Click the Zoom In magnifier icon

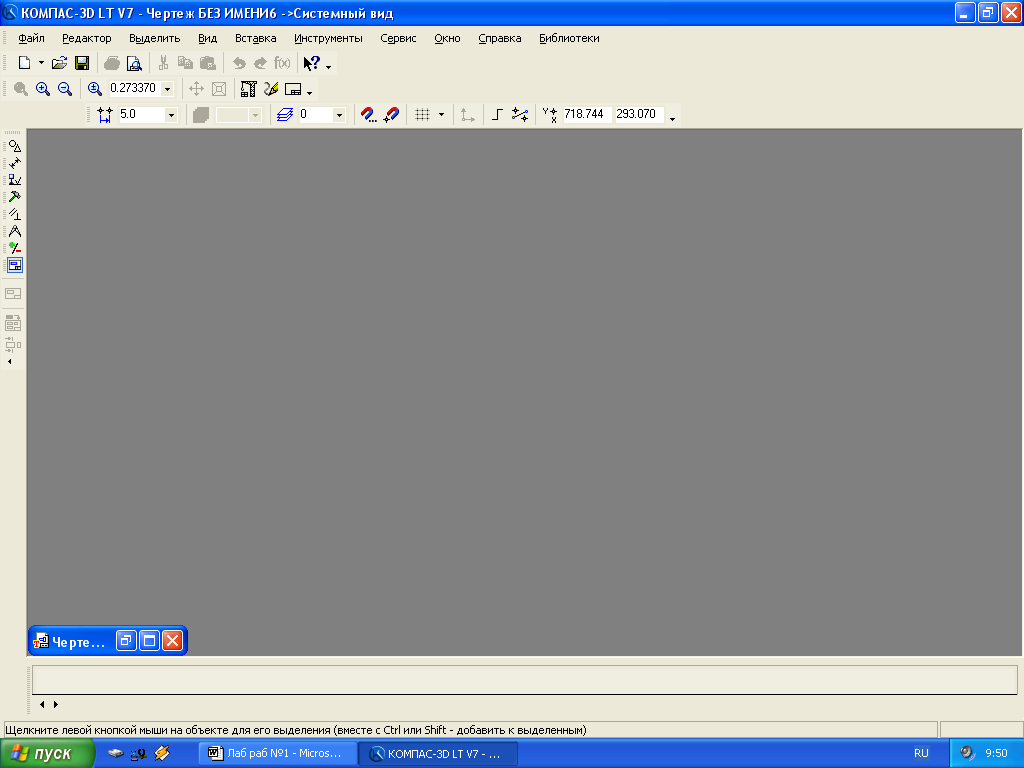[x=43, y=89]
